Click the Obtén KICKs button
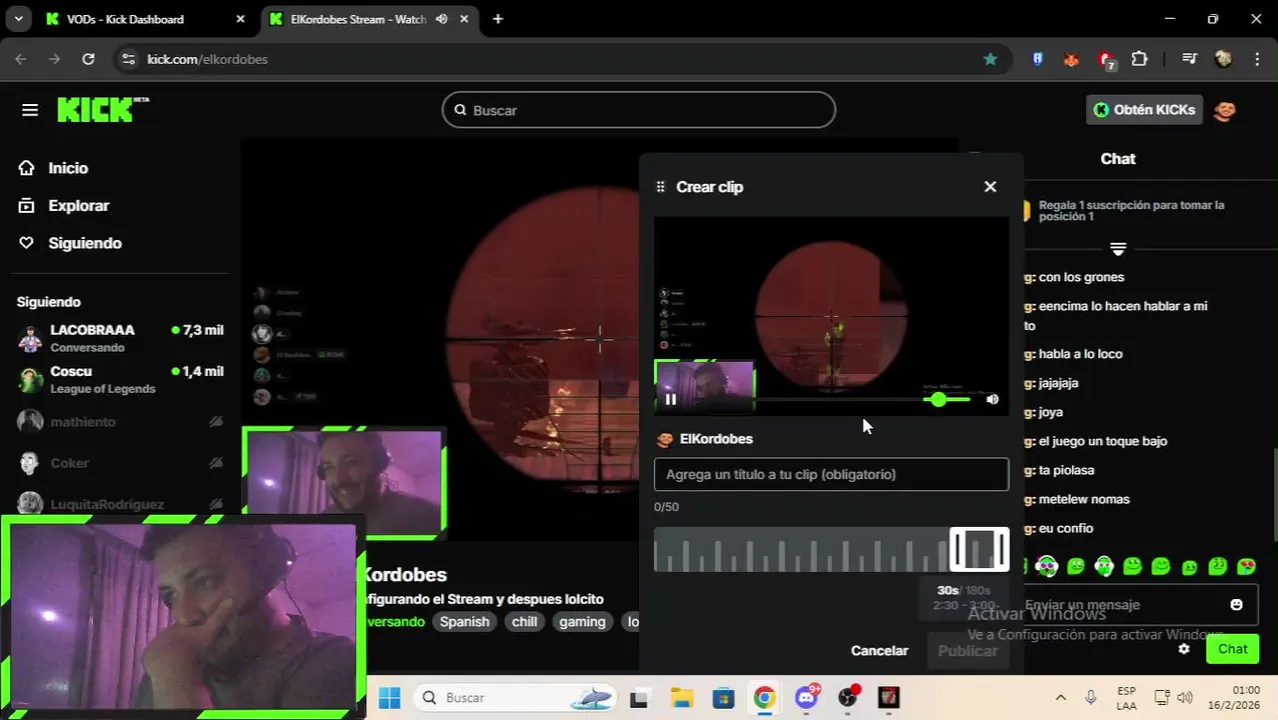The width and height of the screenshot is (1278, 720). coord(1144,110)
